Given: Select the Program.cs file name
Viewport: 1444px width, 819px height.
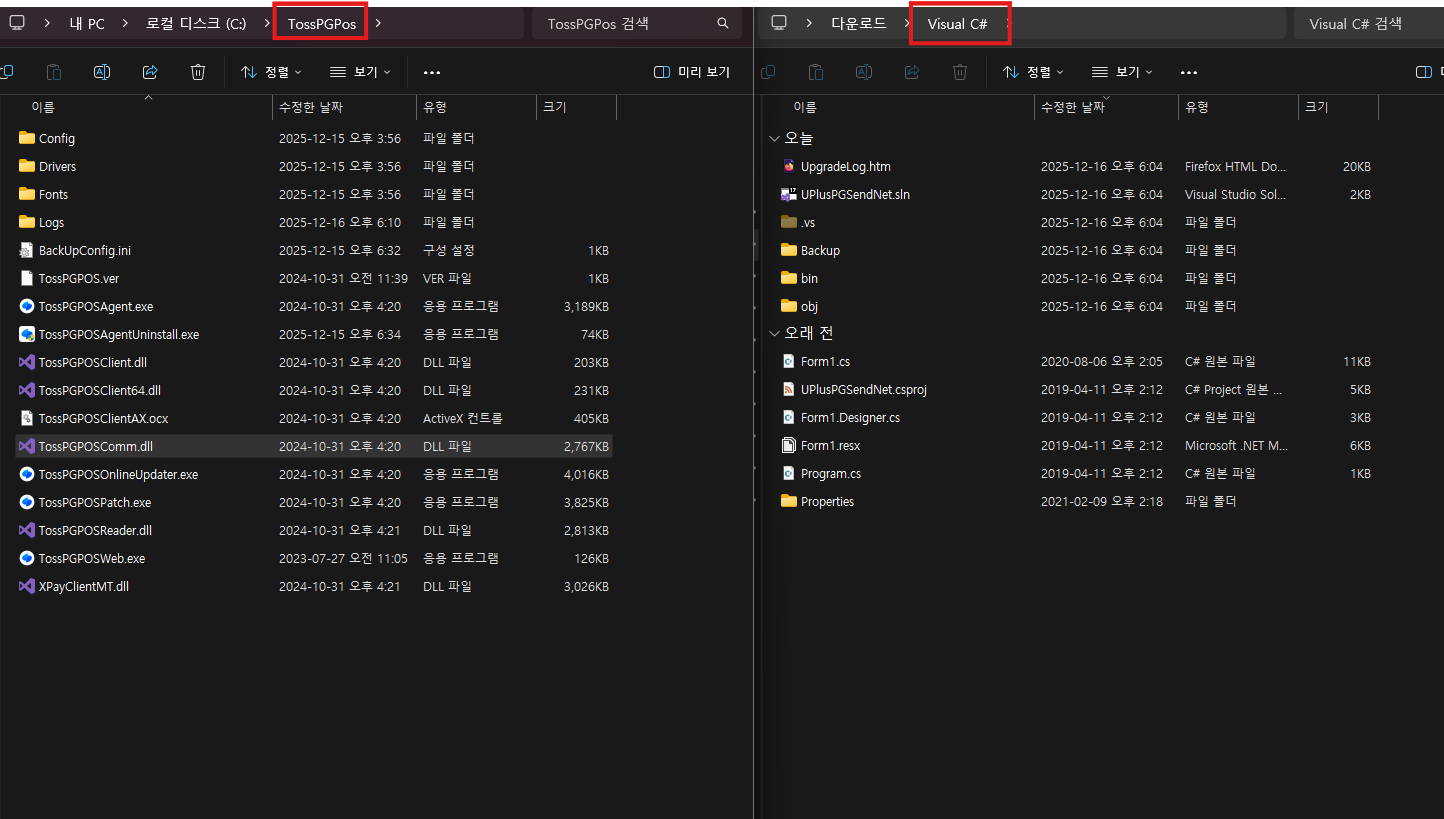Looking at the screenshot, I should coord(831,473).
